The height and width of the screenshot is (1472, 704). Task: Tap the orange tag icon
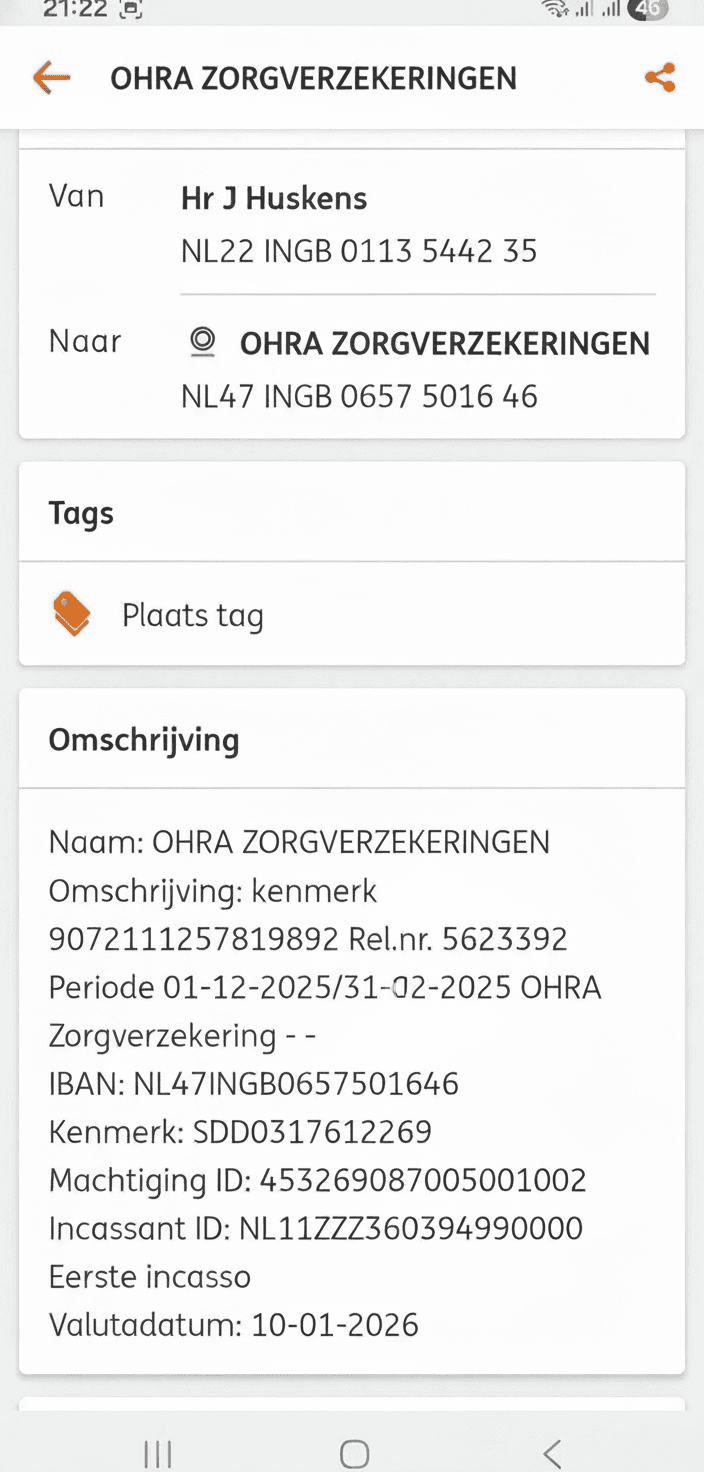(71, 614)
